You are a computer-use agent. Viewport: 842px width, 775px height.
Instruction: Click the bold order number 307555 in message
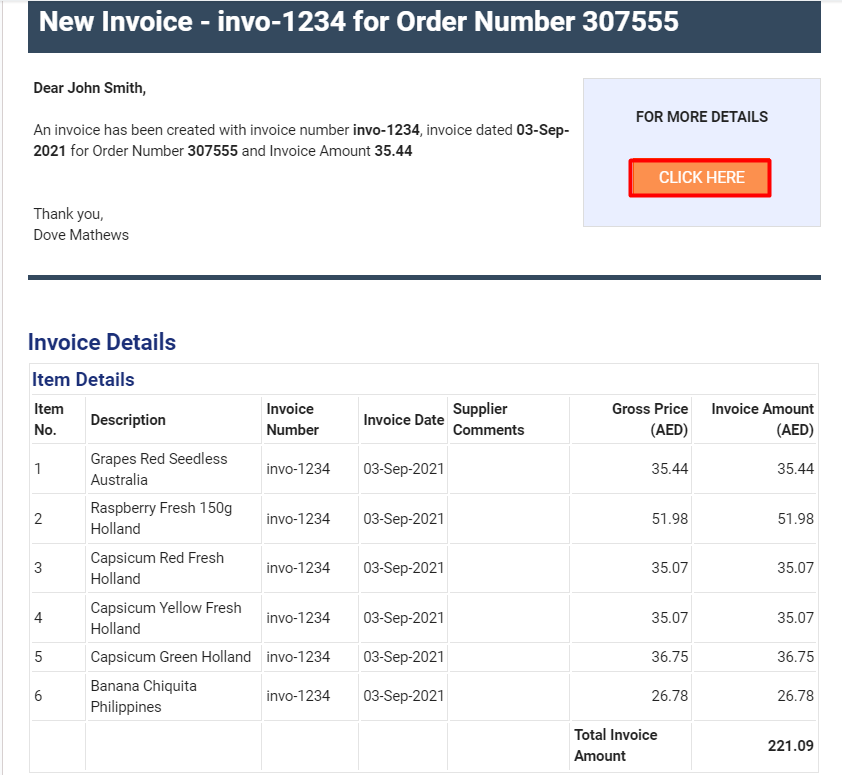coord(213,151)
